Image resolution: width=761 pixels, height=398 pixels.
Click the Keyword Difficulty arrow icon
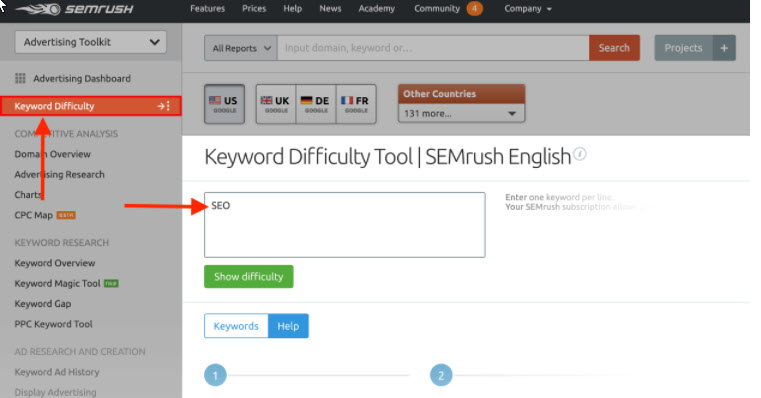click(161, 106)
